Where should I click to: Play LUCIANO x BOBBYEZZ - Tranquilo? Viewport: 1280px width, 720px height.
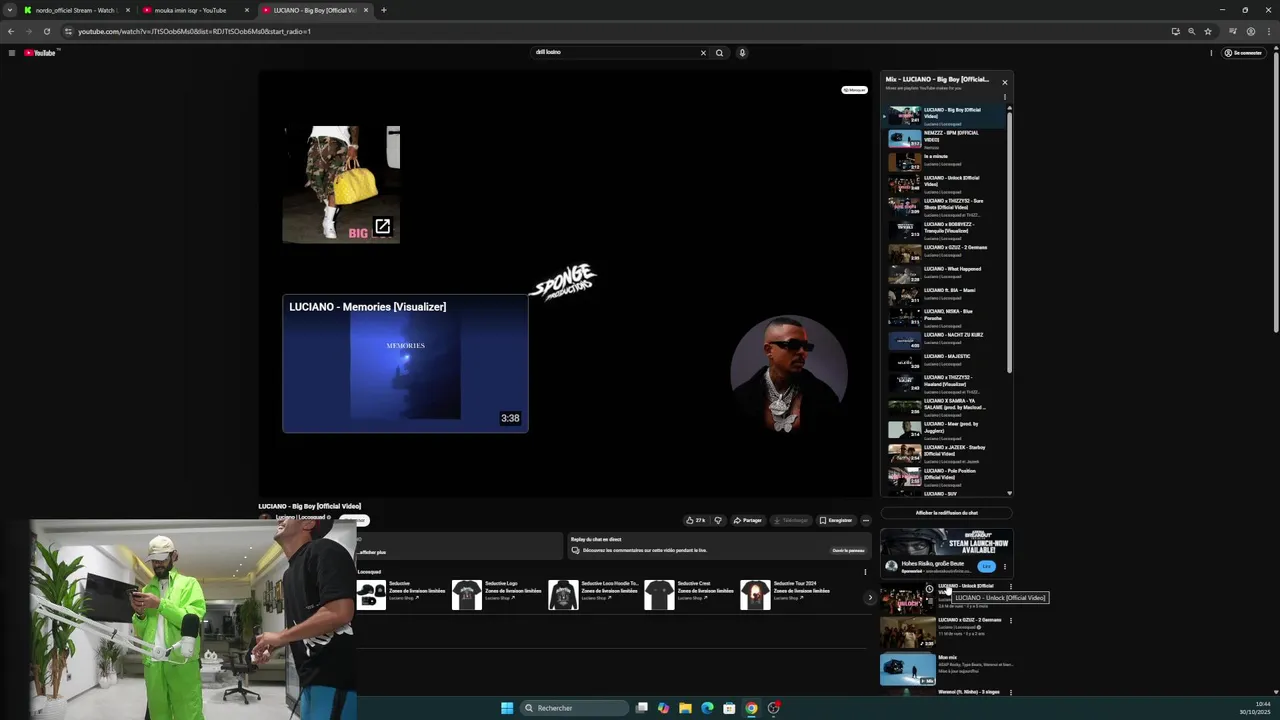click(945, 230)
